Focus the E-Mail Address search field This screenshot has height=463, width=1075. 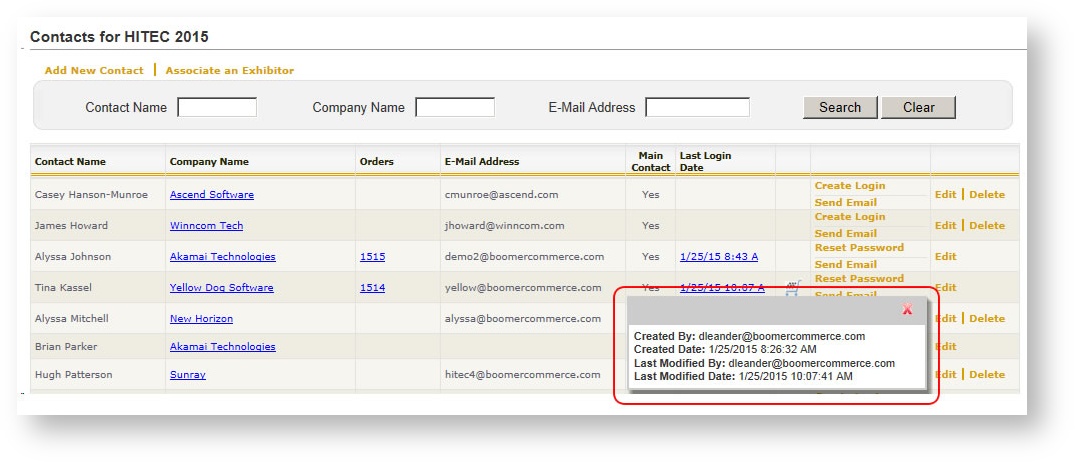(697, 108)
